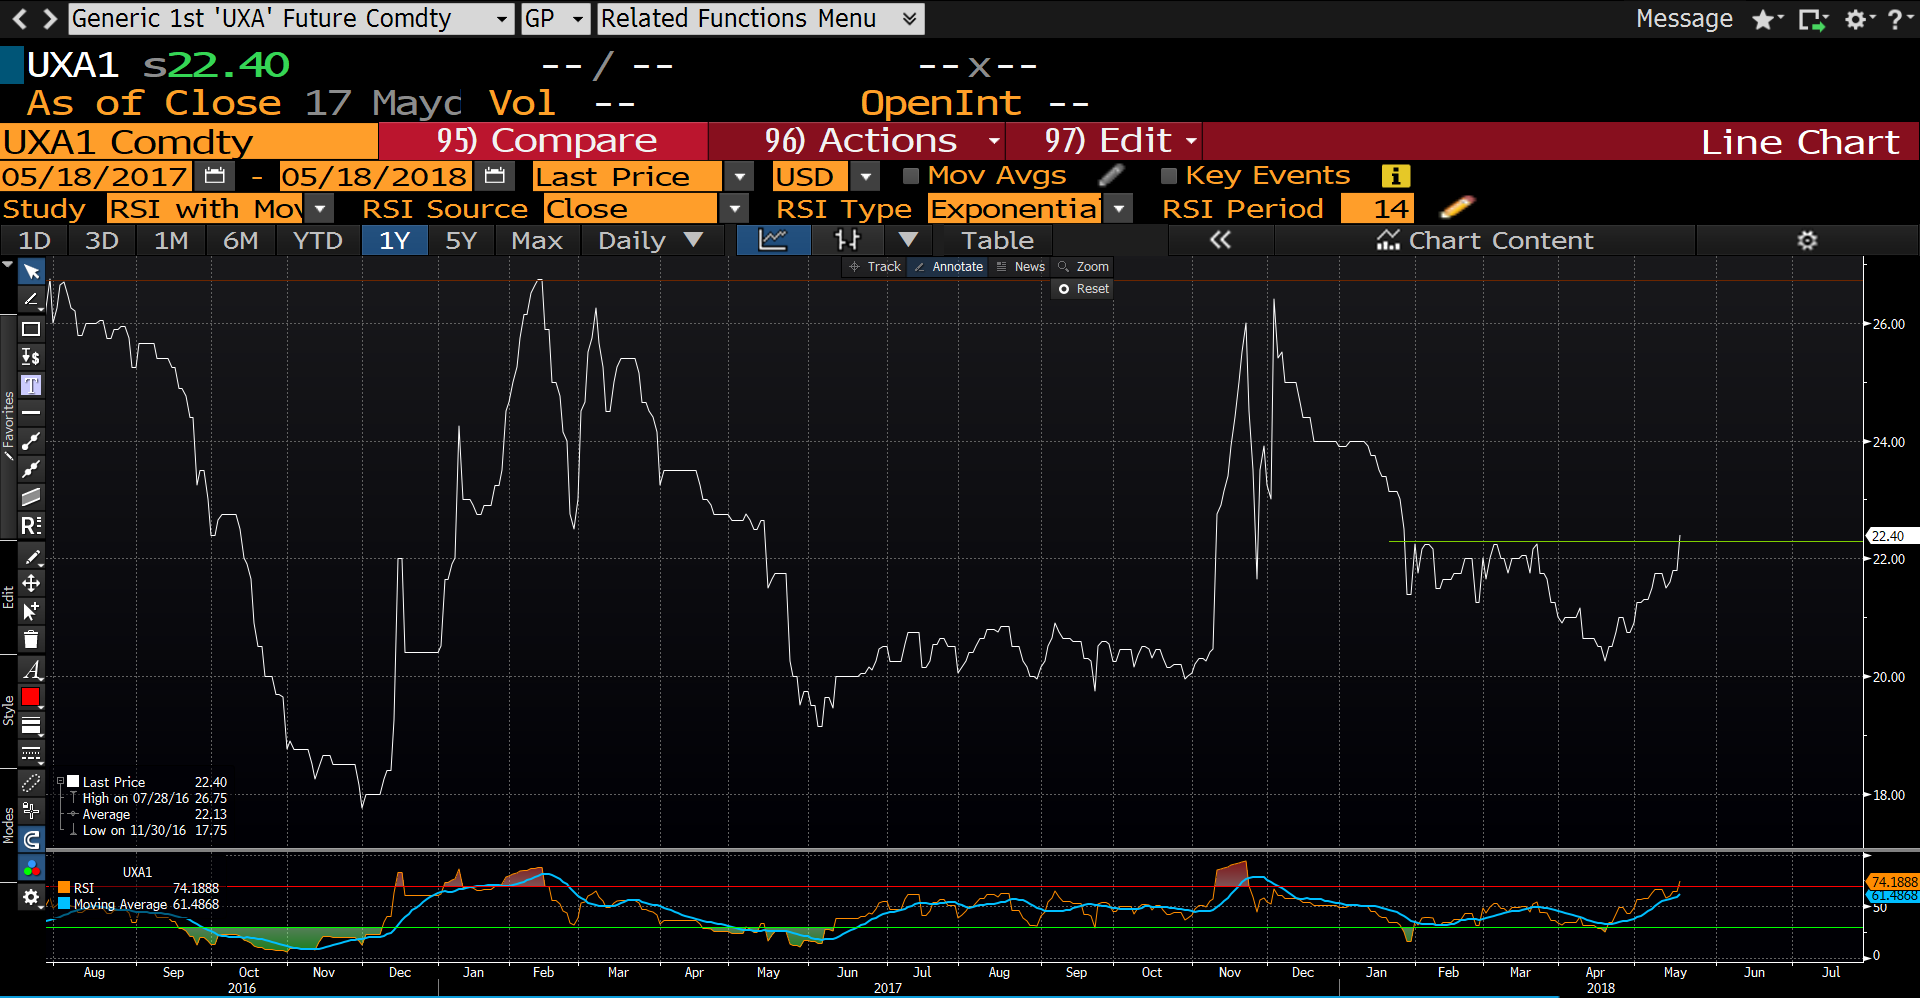
Task: Select the arrow pointer tool
Action: (x=31, y=272)
